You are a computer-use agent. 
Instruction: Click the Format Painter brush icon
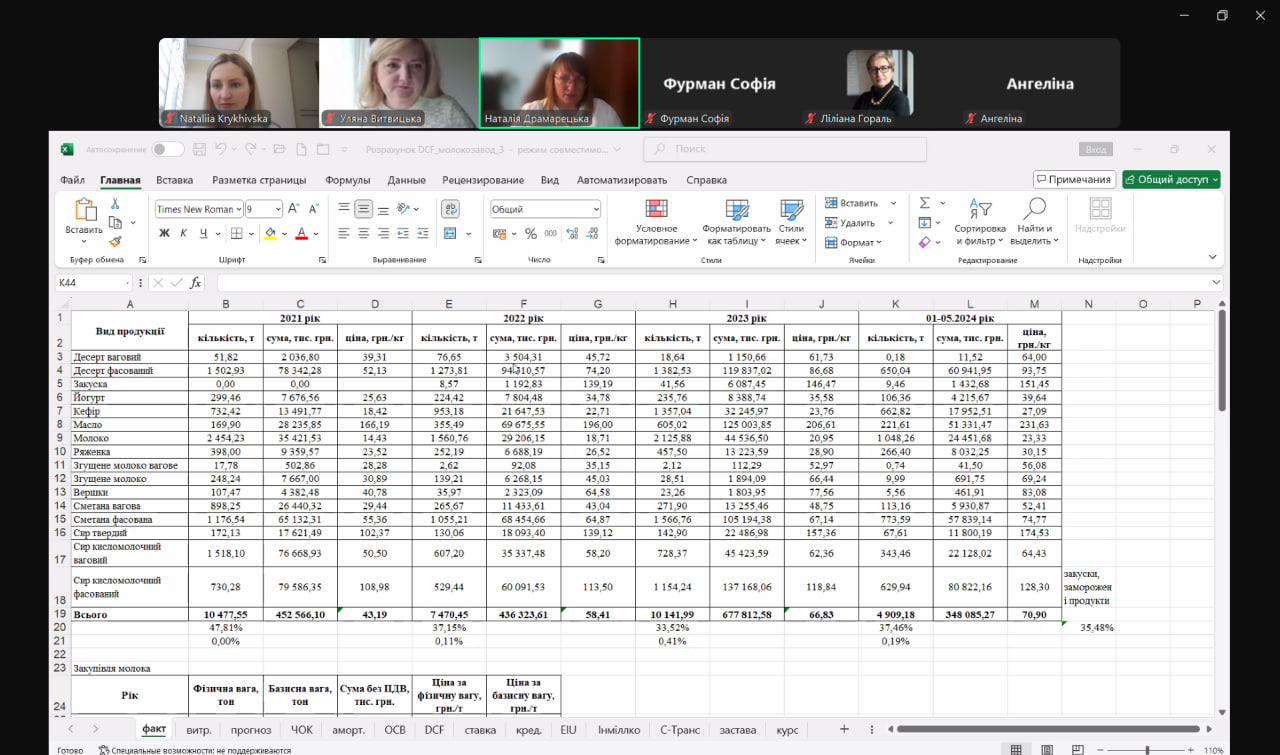pos(115,241)
